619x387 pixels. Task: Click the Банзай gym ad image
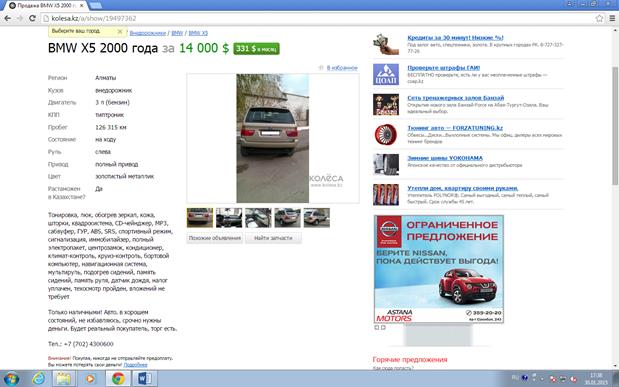click(x=386, y=105)
